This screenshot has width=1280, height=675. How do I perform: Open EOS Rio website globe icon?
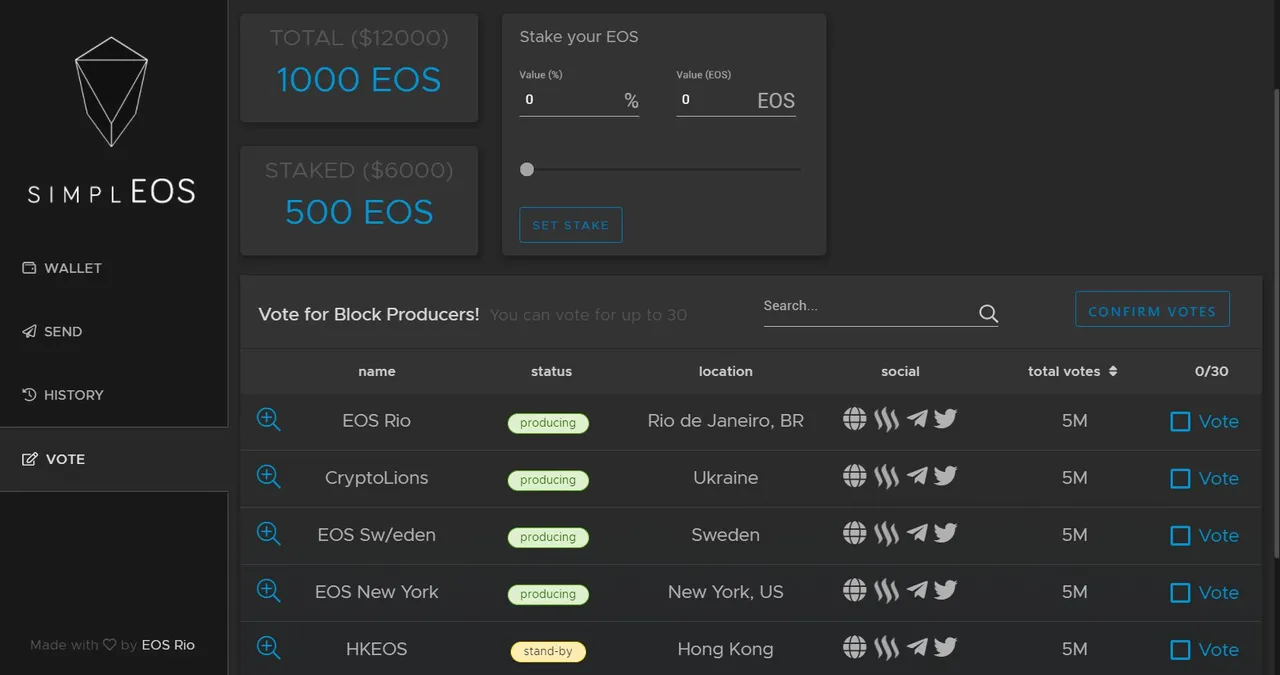pyautogui.click(x=854, y=419)
